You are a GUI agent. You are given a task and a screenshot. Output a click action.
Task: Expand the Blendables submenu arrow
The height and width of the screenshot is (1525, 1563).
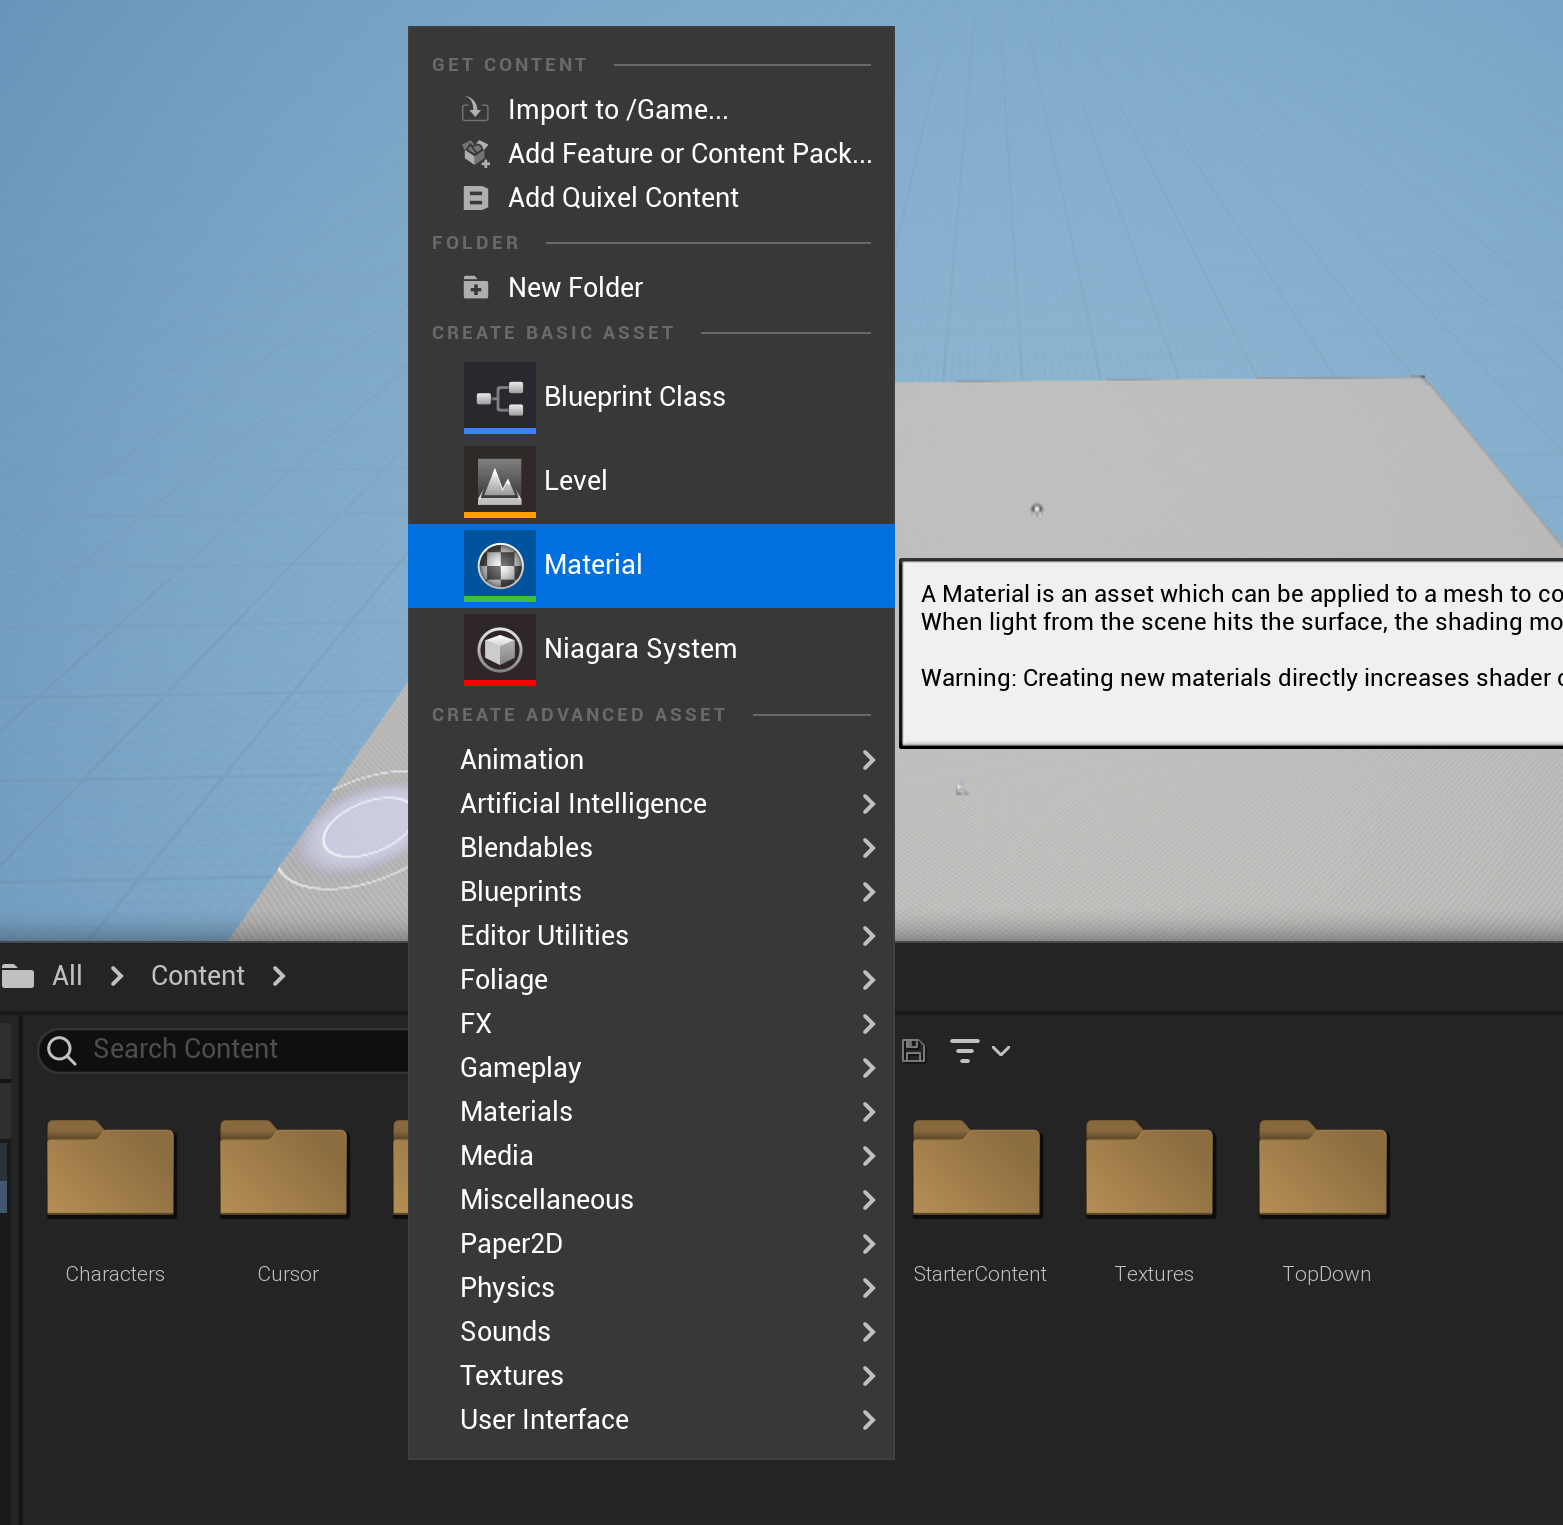pyautogui.click(x=868, y=848)
